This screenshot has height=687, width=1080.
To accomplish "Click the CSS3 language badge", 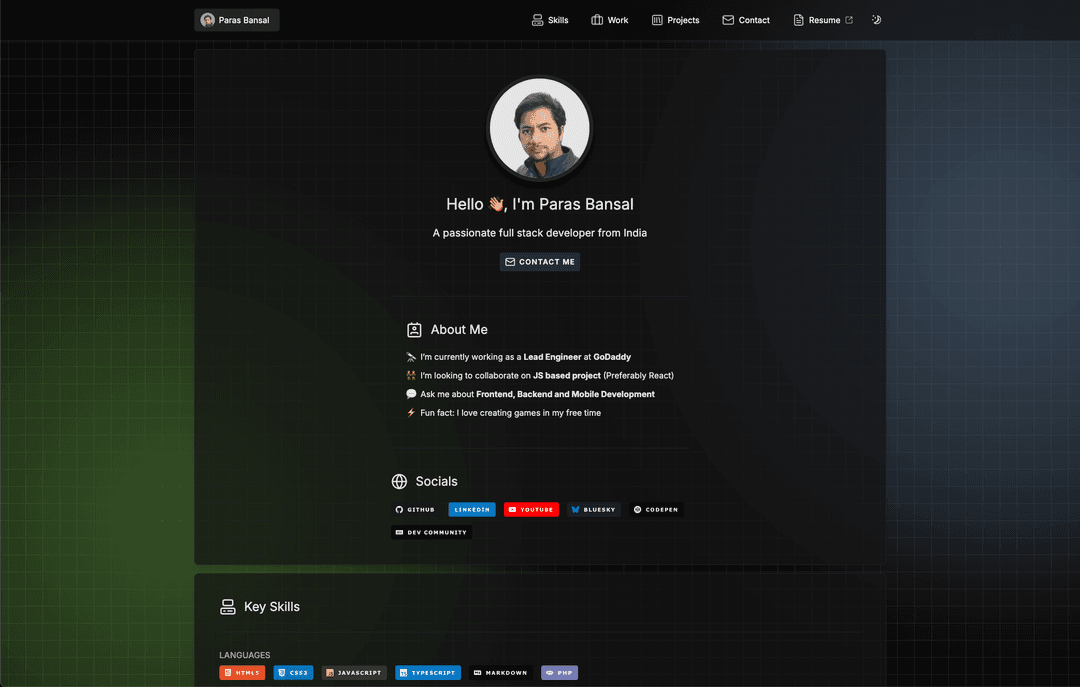I will coord(293,673).
